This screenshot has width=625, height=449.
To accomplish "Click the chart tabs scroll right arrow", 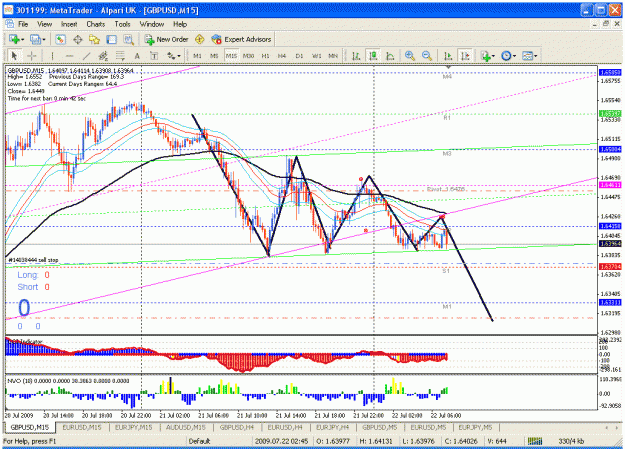I will point(617,427).
